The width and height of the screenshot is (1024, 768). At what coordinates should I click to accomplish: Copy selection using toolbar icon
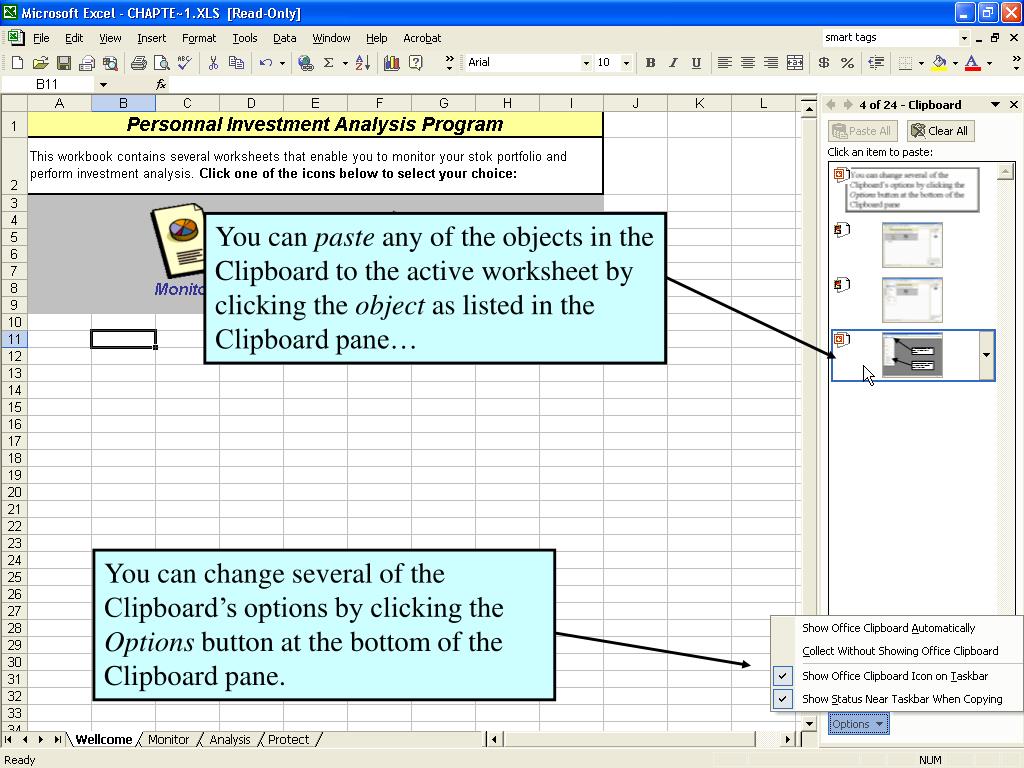(x=236, y=63)
